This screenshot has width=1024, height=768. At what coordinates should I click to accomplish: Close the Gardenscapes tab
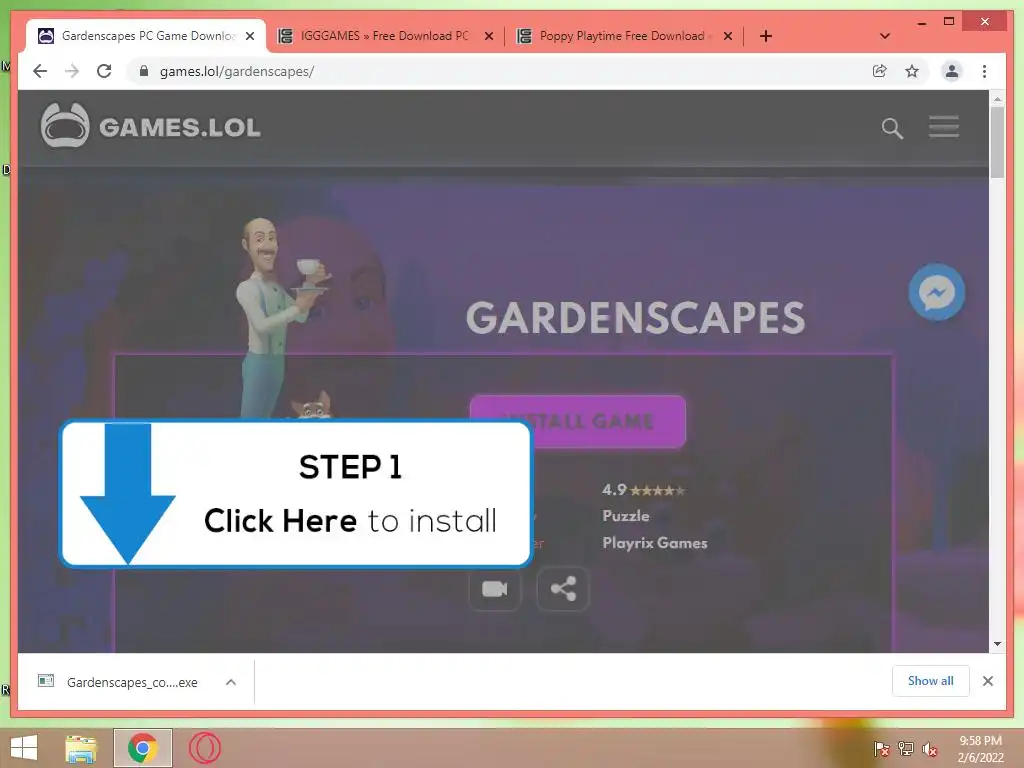pyautogui.click(x=249, y=36)
